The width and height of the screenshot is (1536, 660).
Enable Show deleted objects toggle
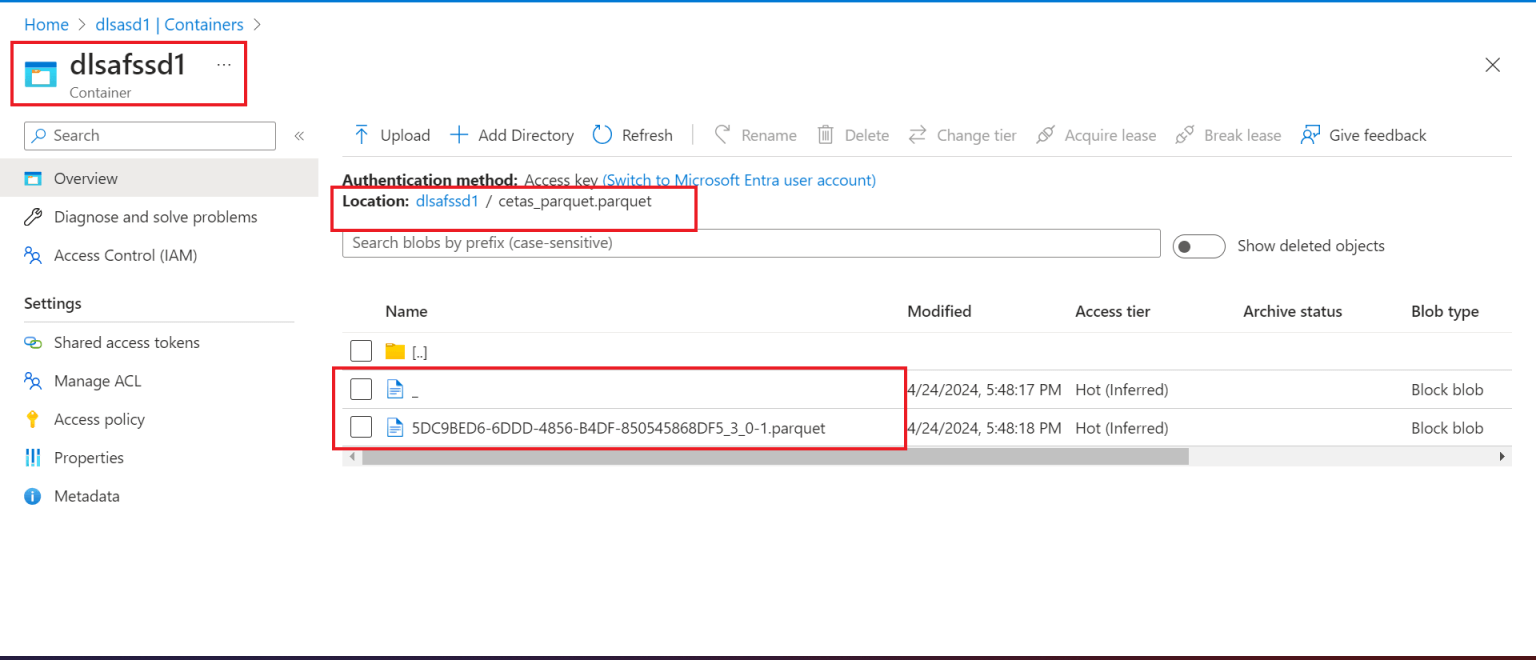click(1199, 246)
